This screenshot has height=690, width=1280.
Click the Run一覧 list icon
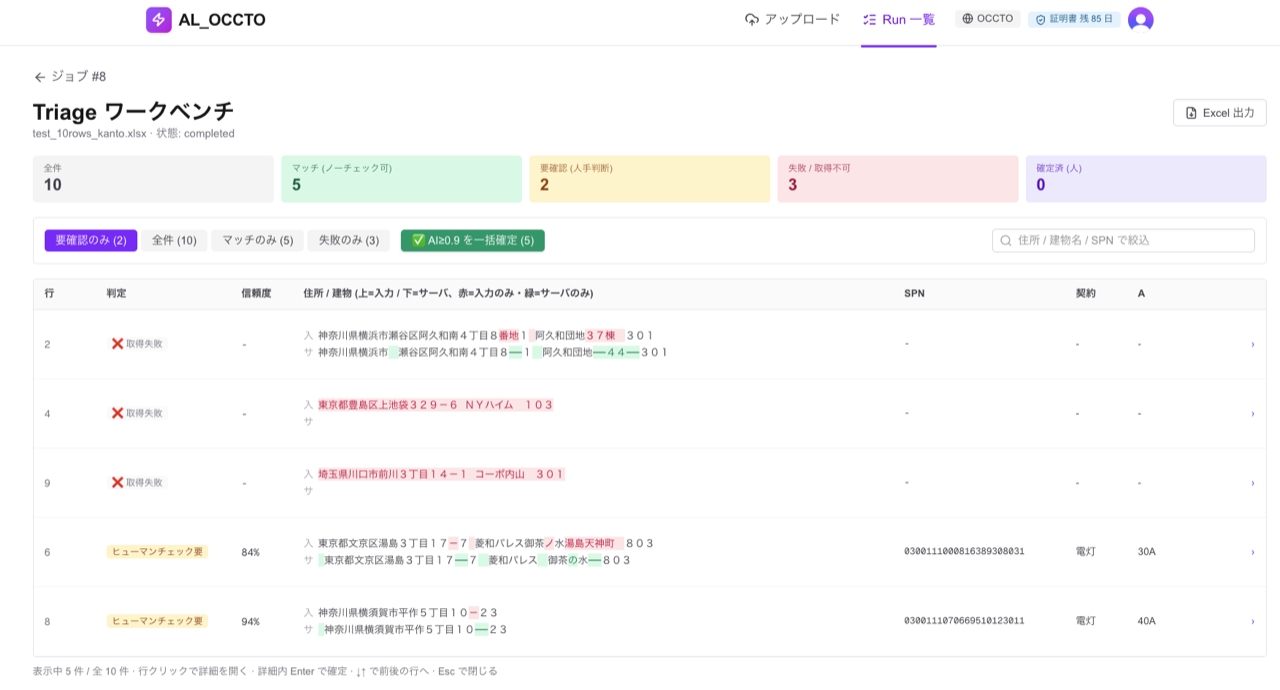click(869, 19)
